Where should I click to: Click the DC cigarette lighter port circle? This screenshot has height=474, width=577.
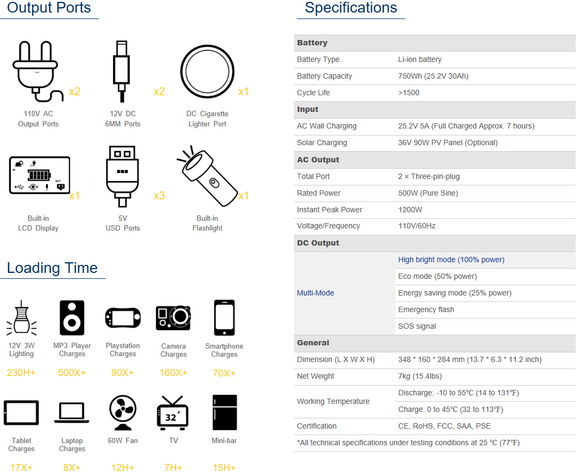pyautogui.click(x=207, y=72)
